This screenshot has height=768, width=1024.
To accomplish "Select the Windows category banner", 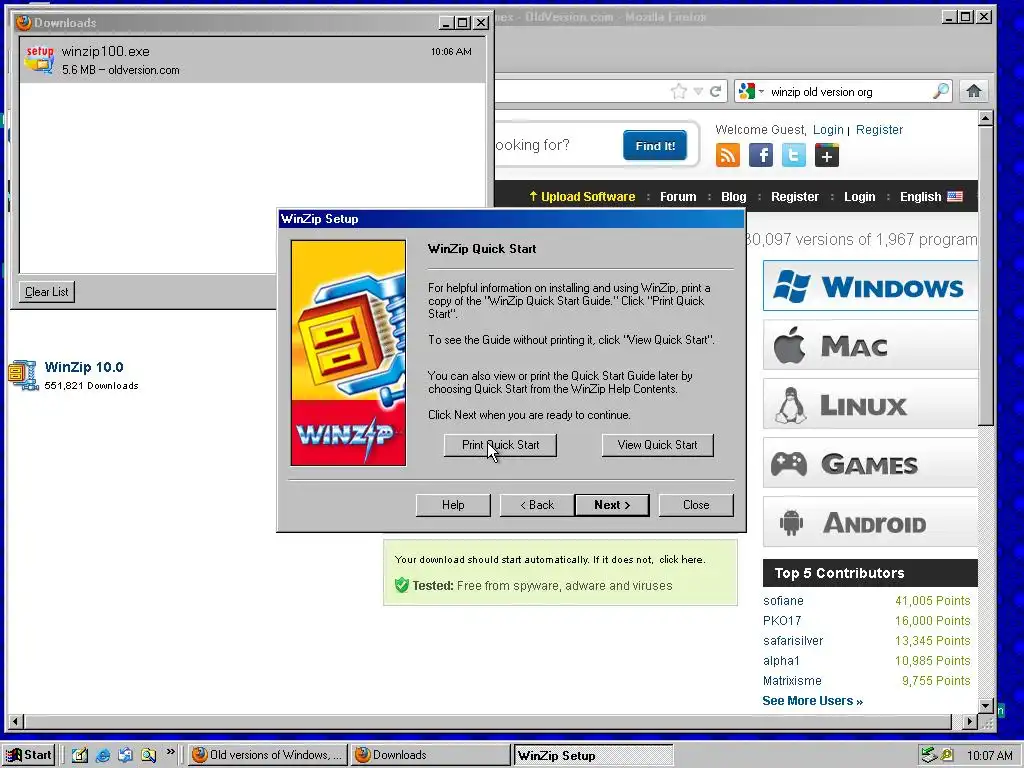I will tap(871, 286).
